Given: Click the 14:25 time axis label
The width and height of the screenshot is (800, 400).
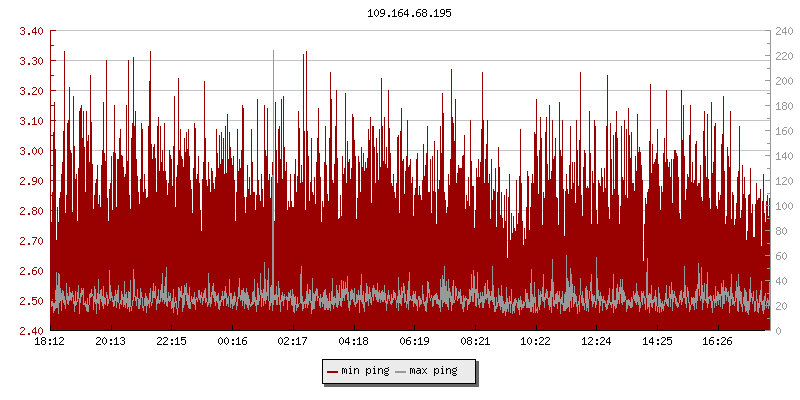Looking at the screenshot, I should [657, 342].
